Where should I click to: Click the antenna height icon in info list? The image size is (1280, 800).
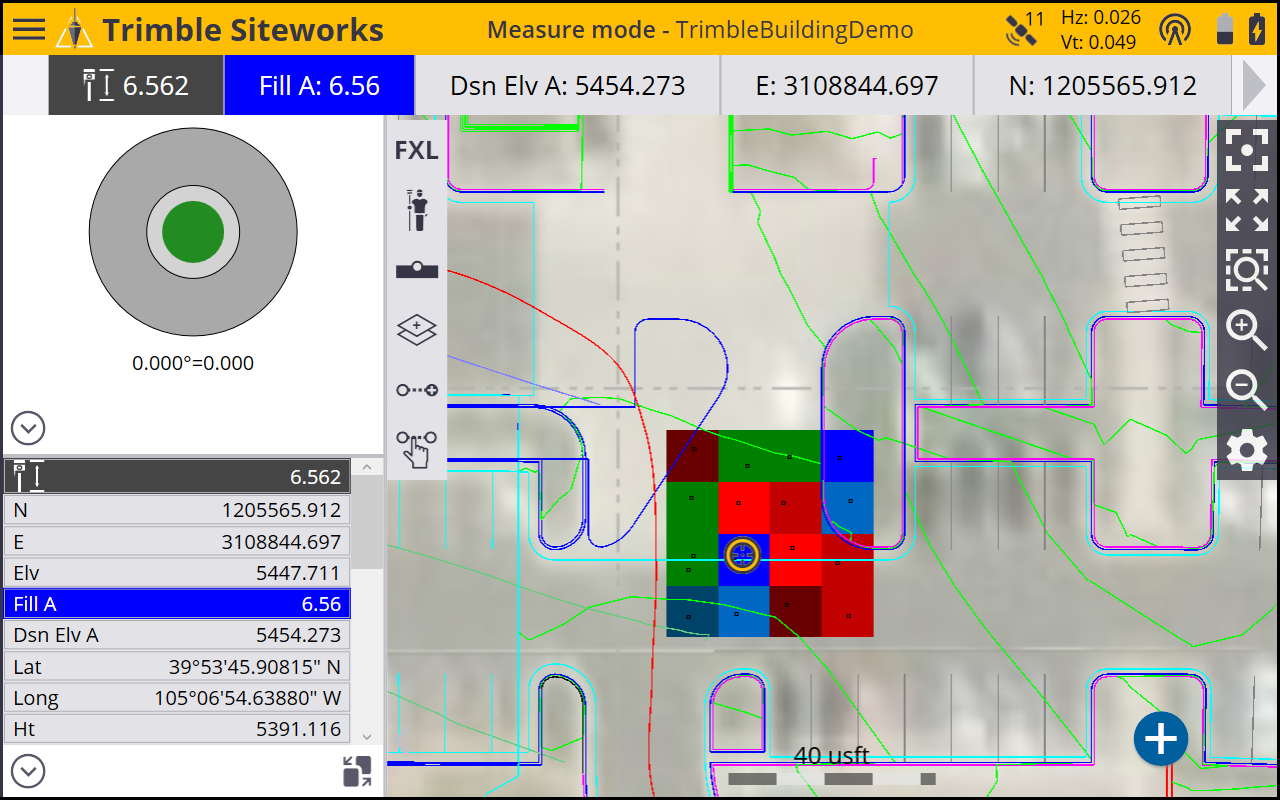click(29, 476)
